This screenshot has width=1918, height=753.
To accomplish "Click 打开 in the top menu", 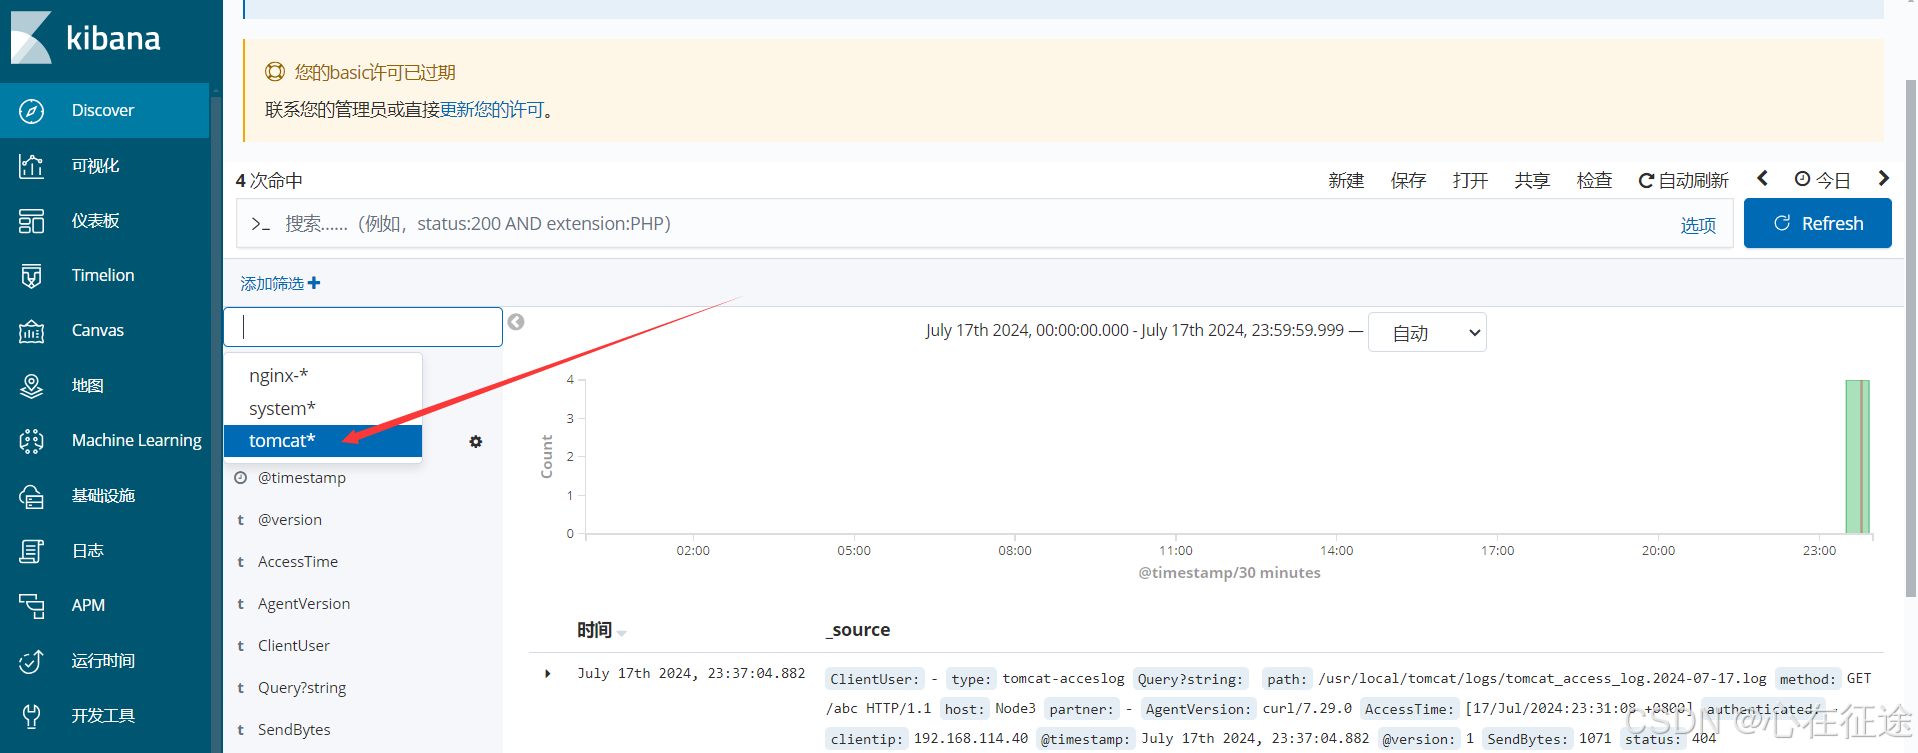I will [1470, 180].
